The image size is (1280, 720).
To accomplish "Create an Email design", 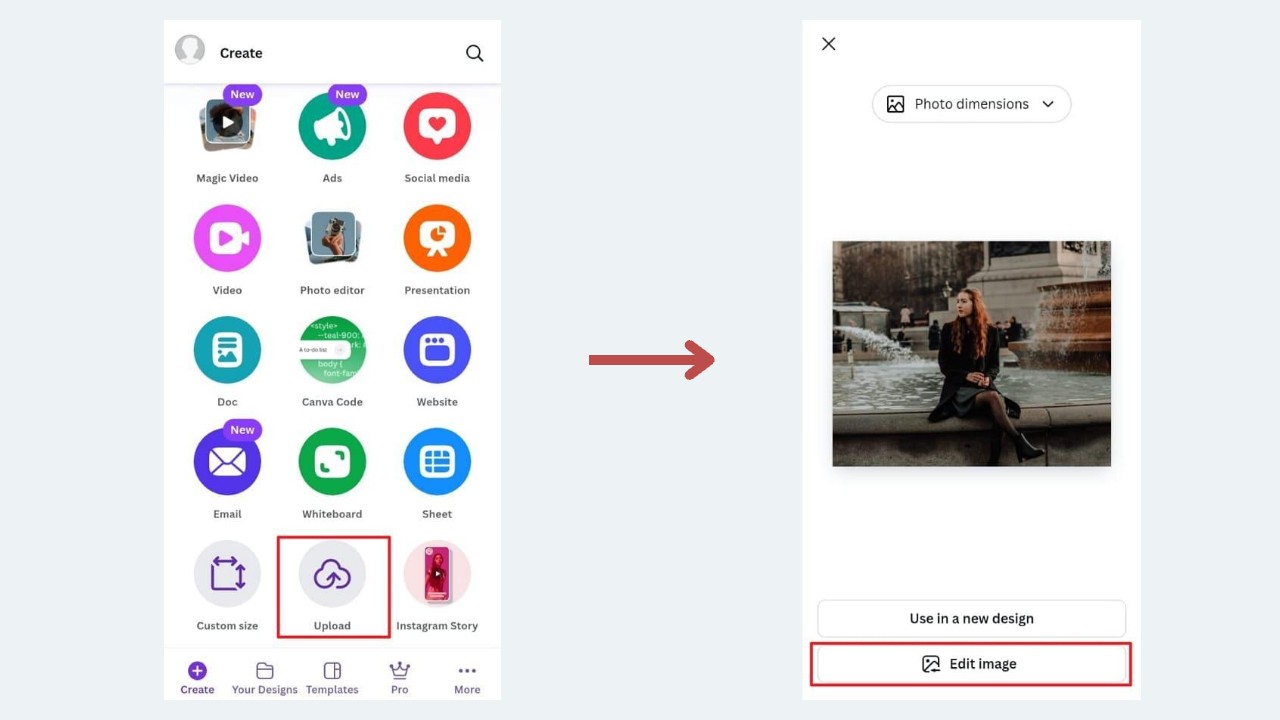I will tap(227, 462).
